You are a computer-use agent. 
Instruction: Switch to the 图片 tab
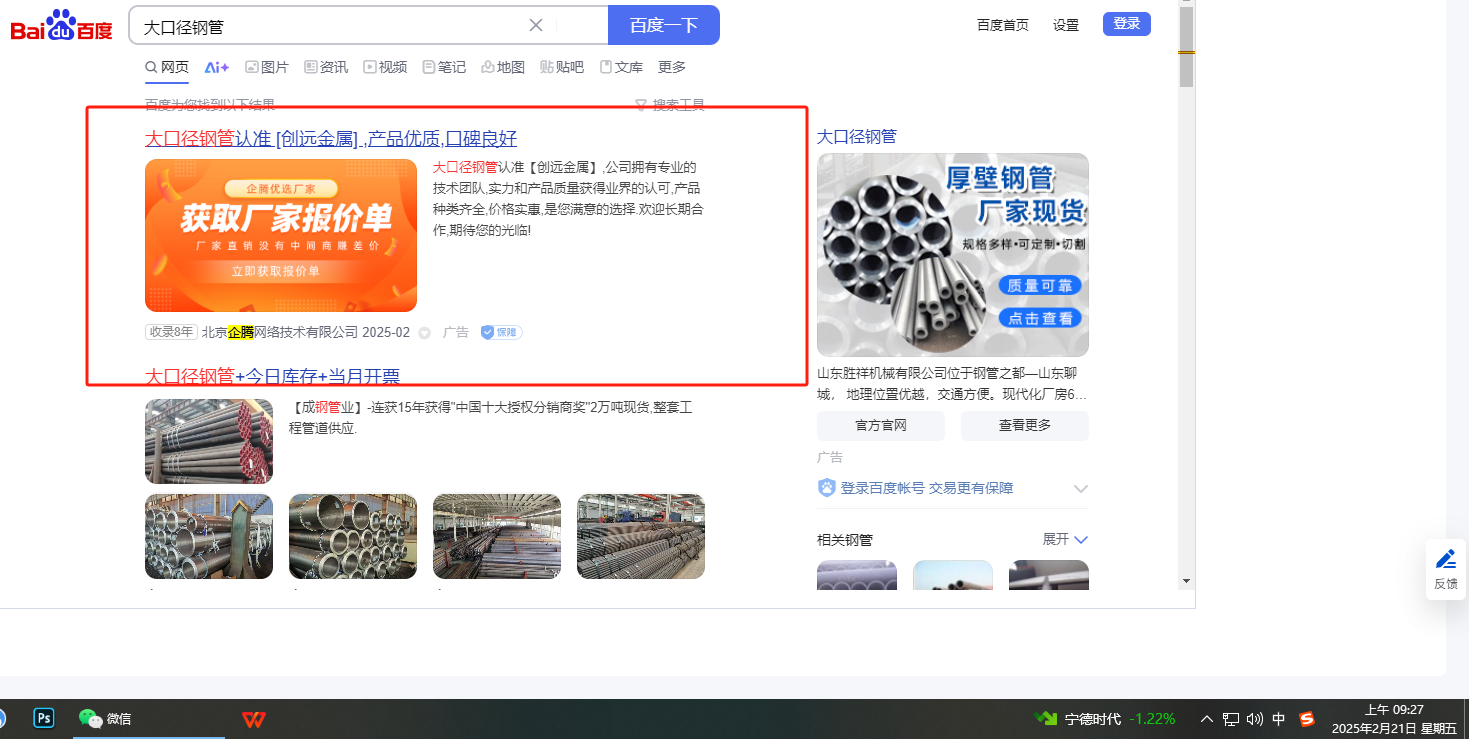pos(267,67)
